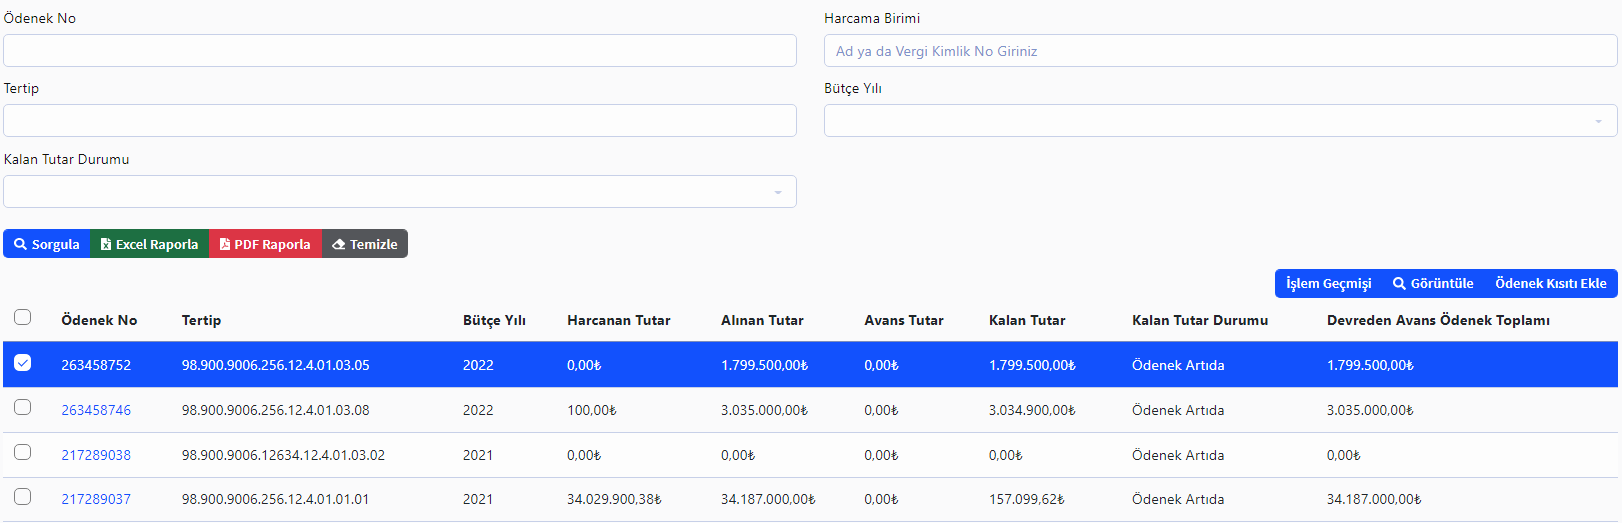
Task: Export results with Excel Raporla
Action: (x=149, y=244)
